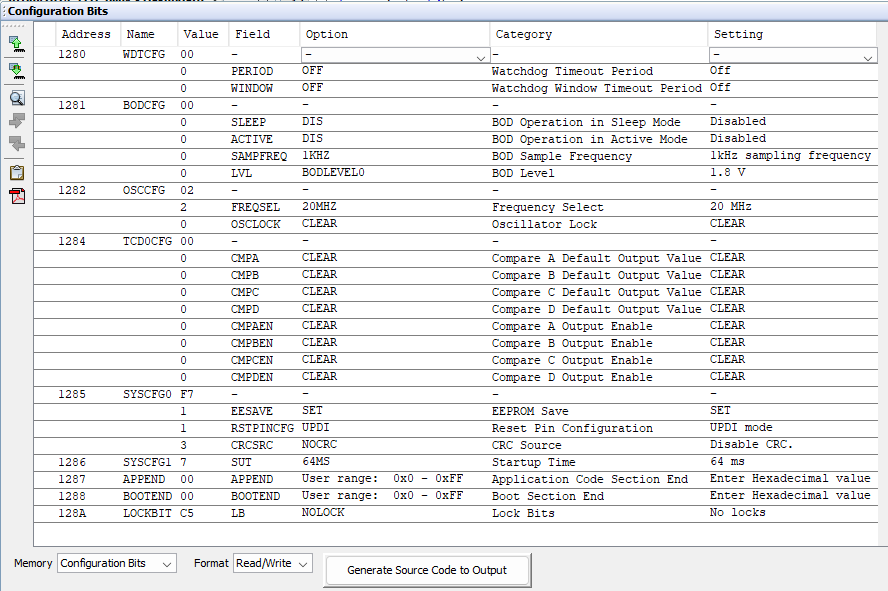Click the Address column header
This screenshot has width=888, height=591.
tap(86, 35)
